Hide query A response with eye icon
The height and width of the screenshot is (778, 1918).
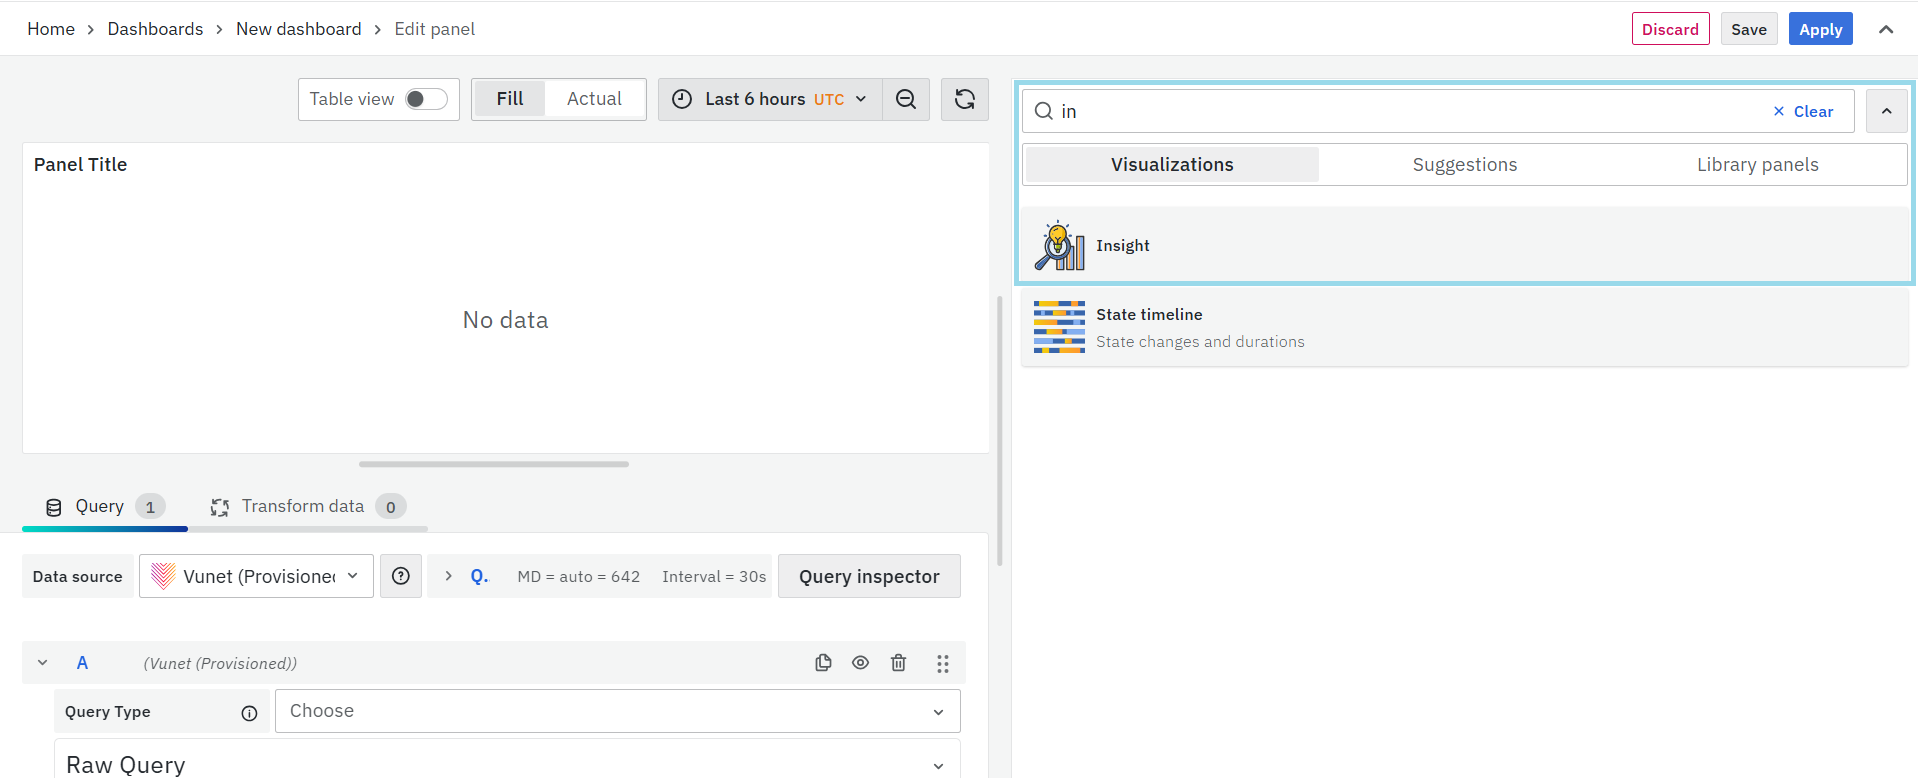click(x=860, y=663)
